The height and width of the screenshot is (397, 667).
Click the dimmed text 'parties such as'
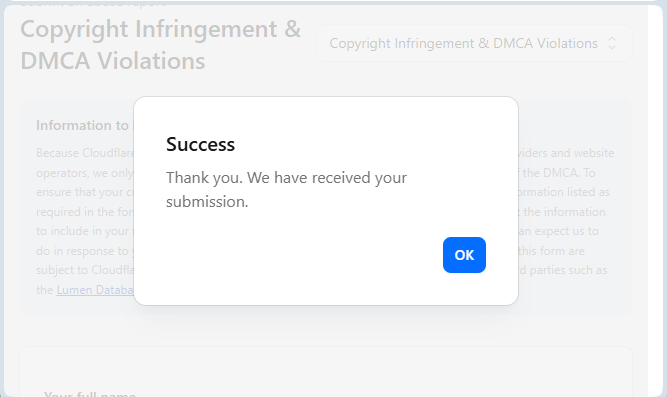[x=568, y=270]
